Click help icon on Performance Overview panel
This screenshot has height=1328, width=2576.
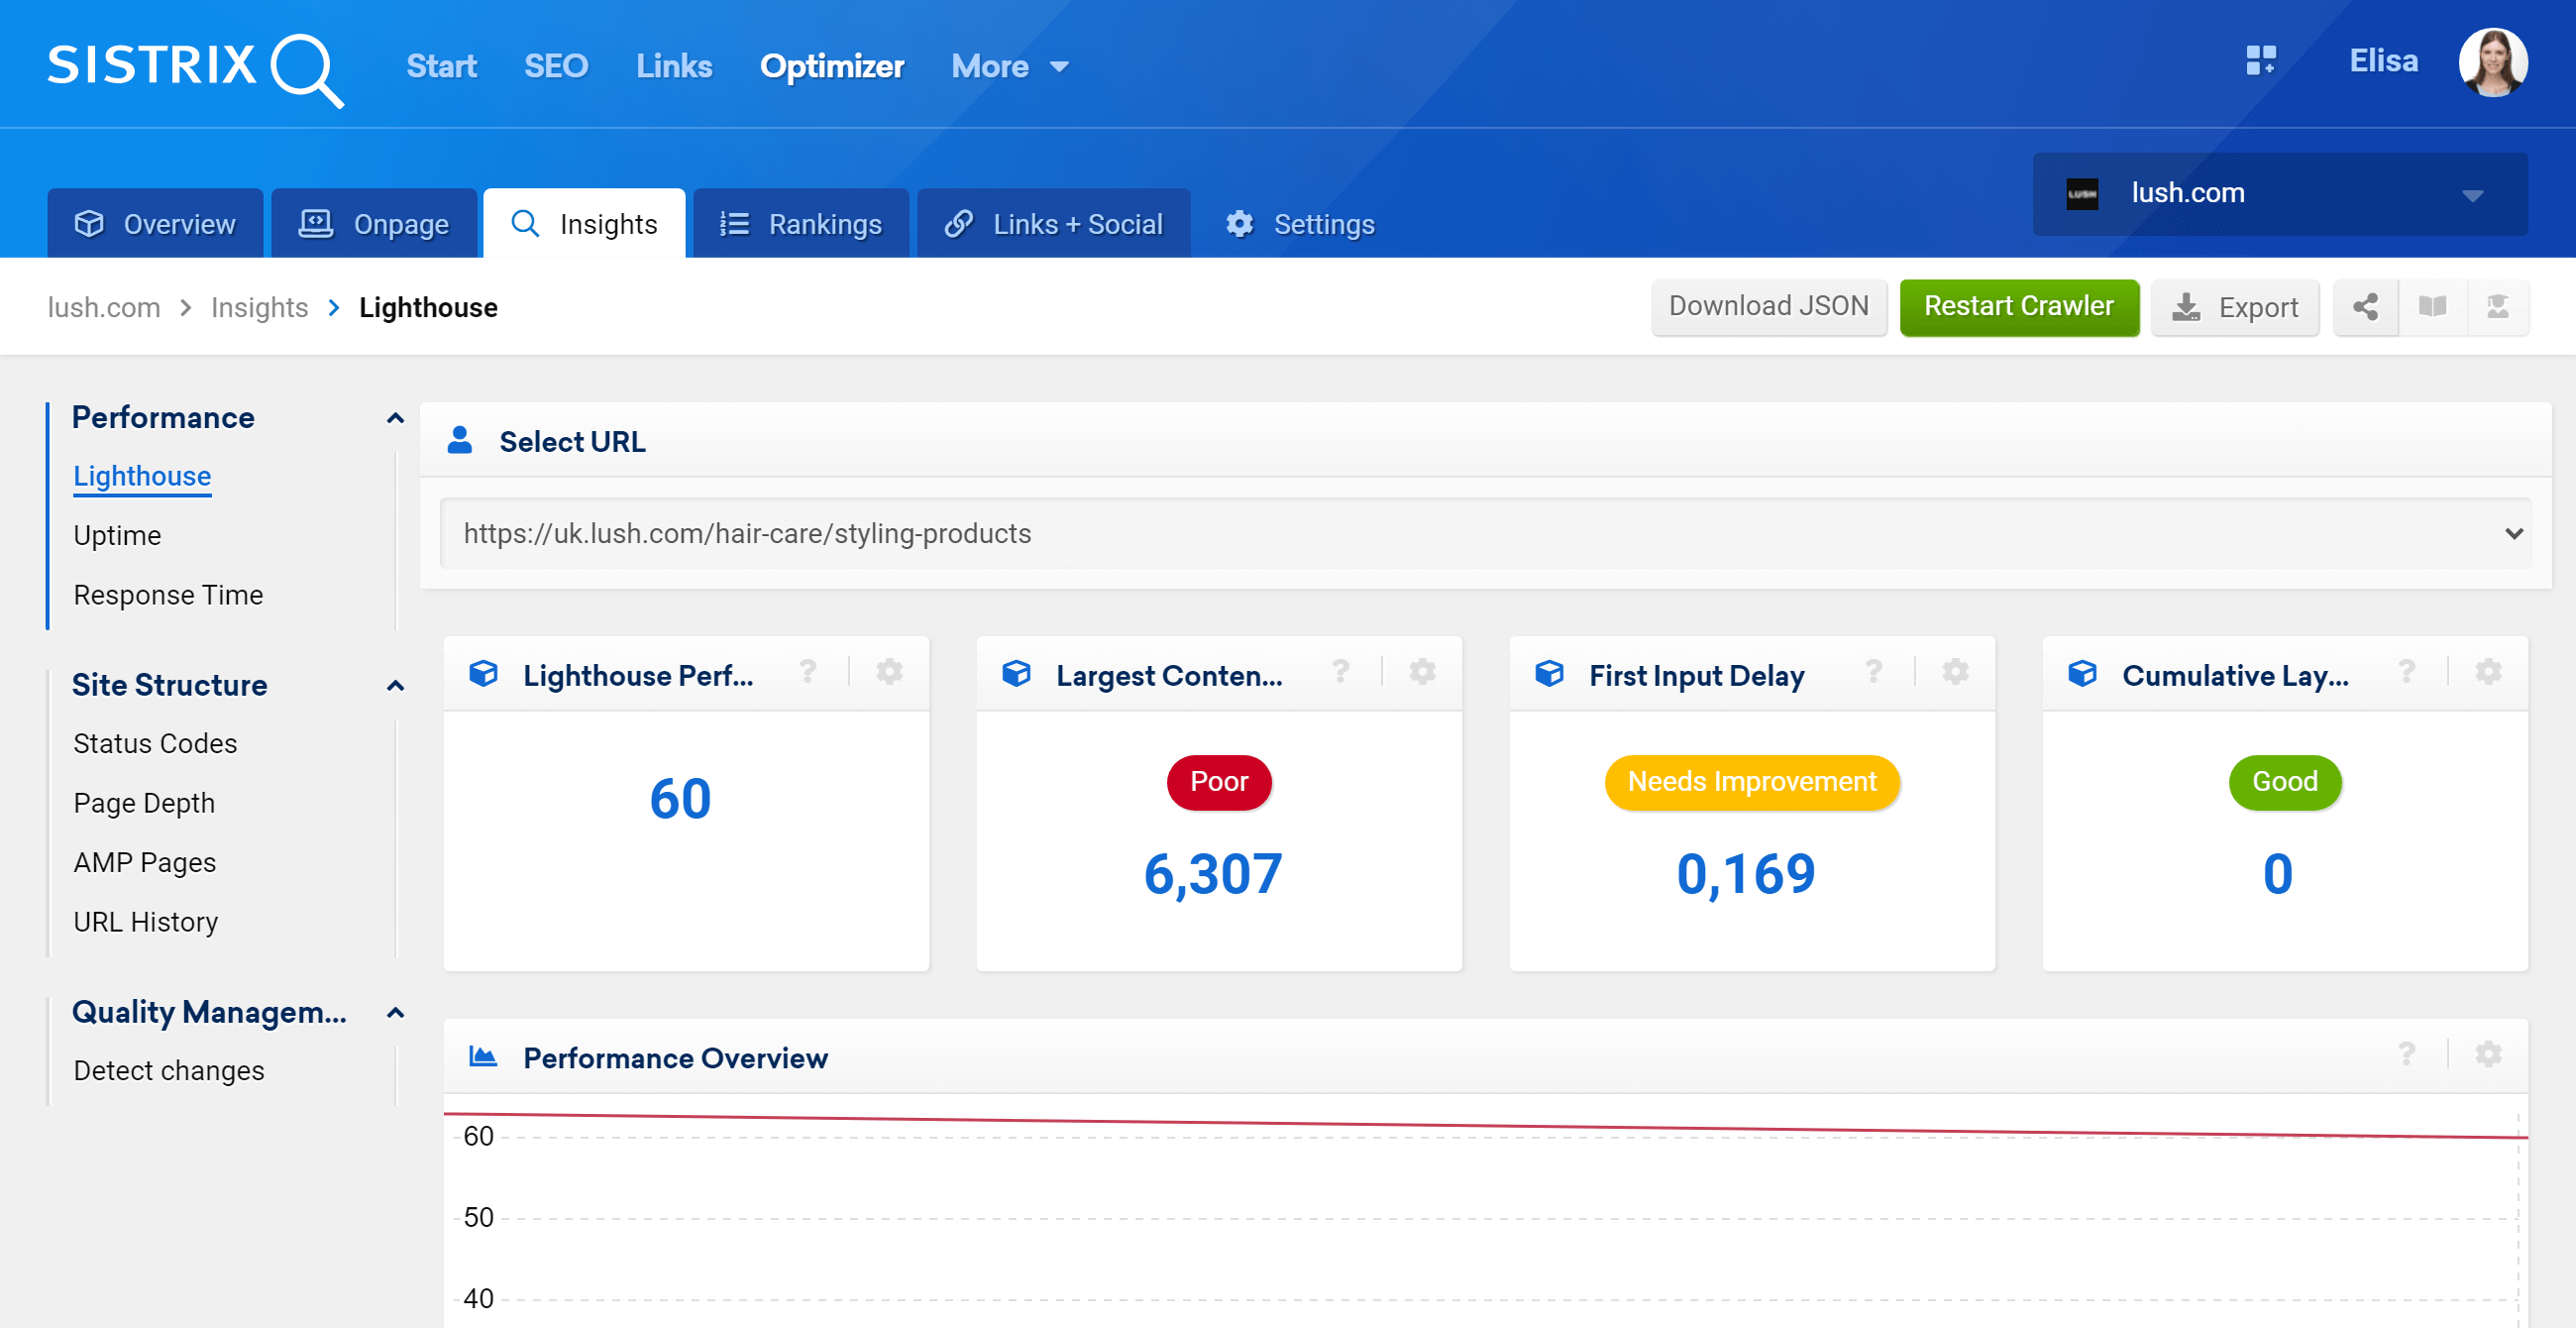point(2407,1054)
